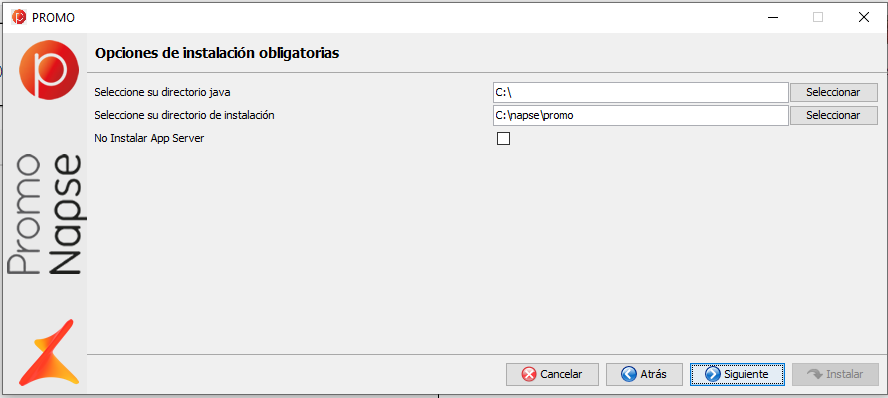
Task: Minimize the PROMO installer window
Action: [772, 18]
